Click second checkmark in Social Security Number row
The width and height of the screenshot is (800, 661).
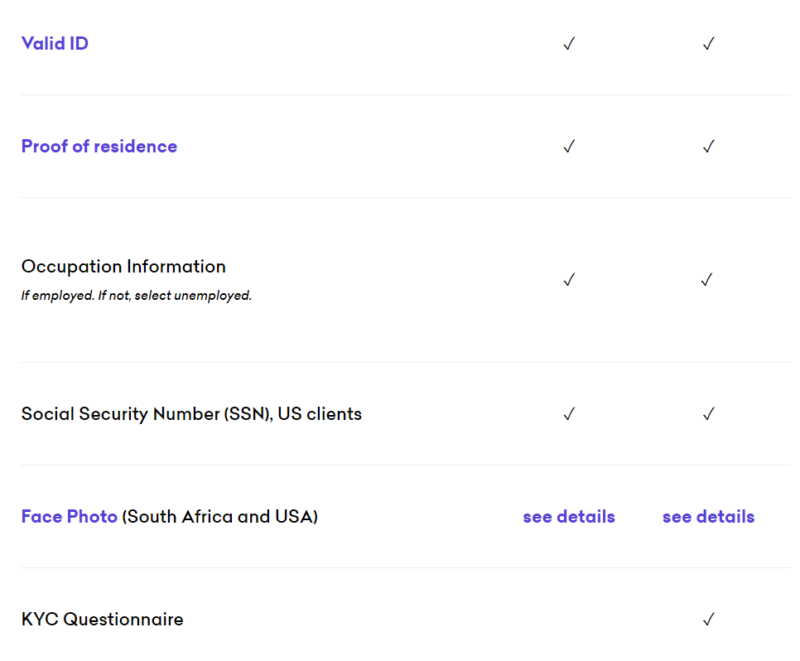(708, 414)
